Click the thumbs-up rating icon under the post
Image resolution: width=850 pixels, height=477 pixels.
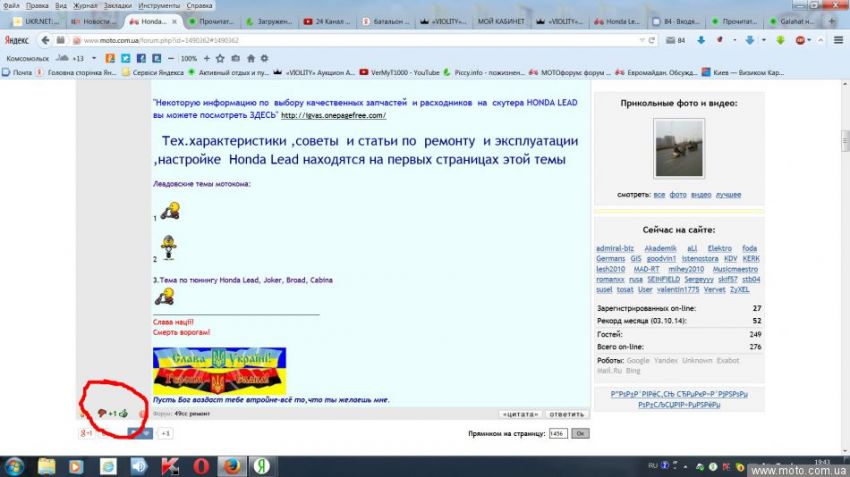click(x=124, y=414)
